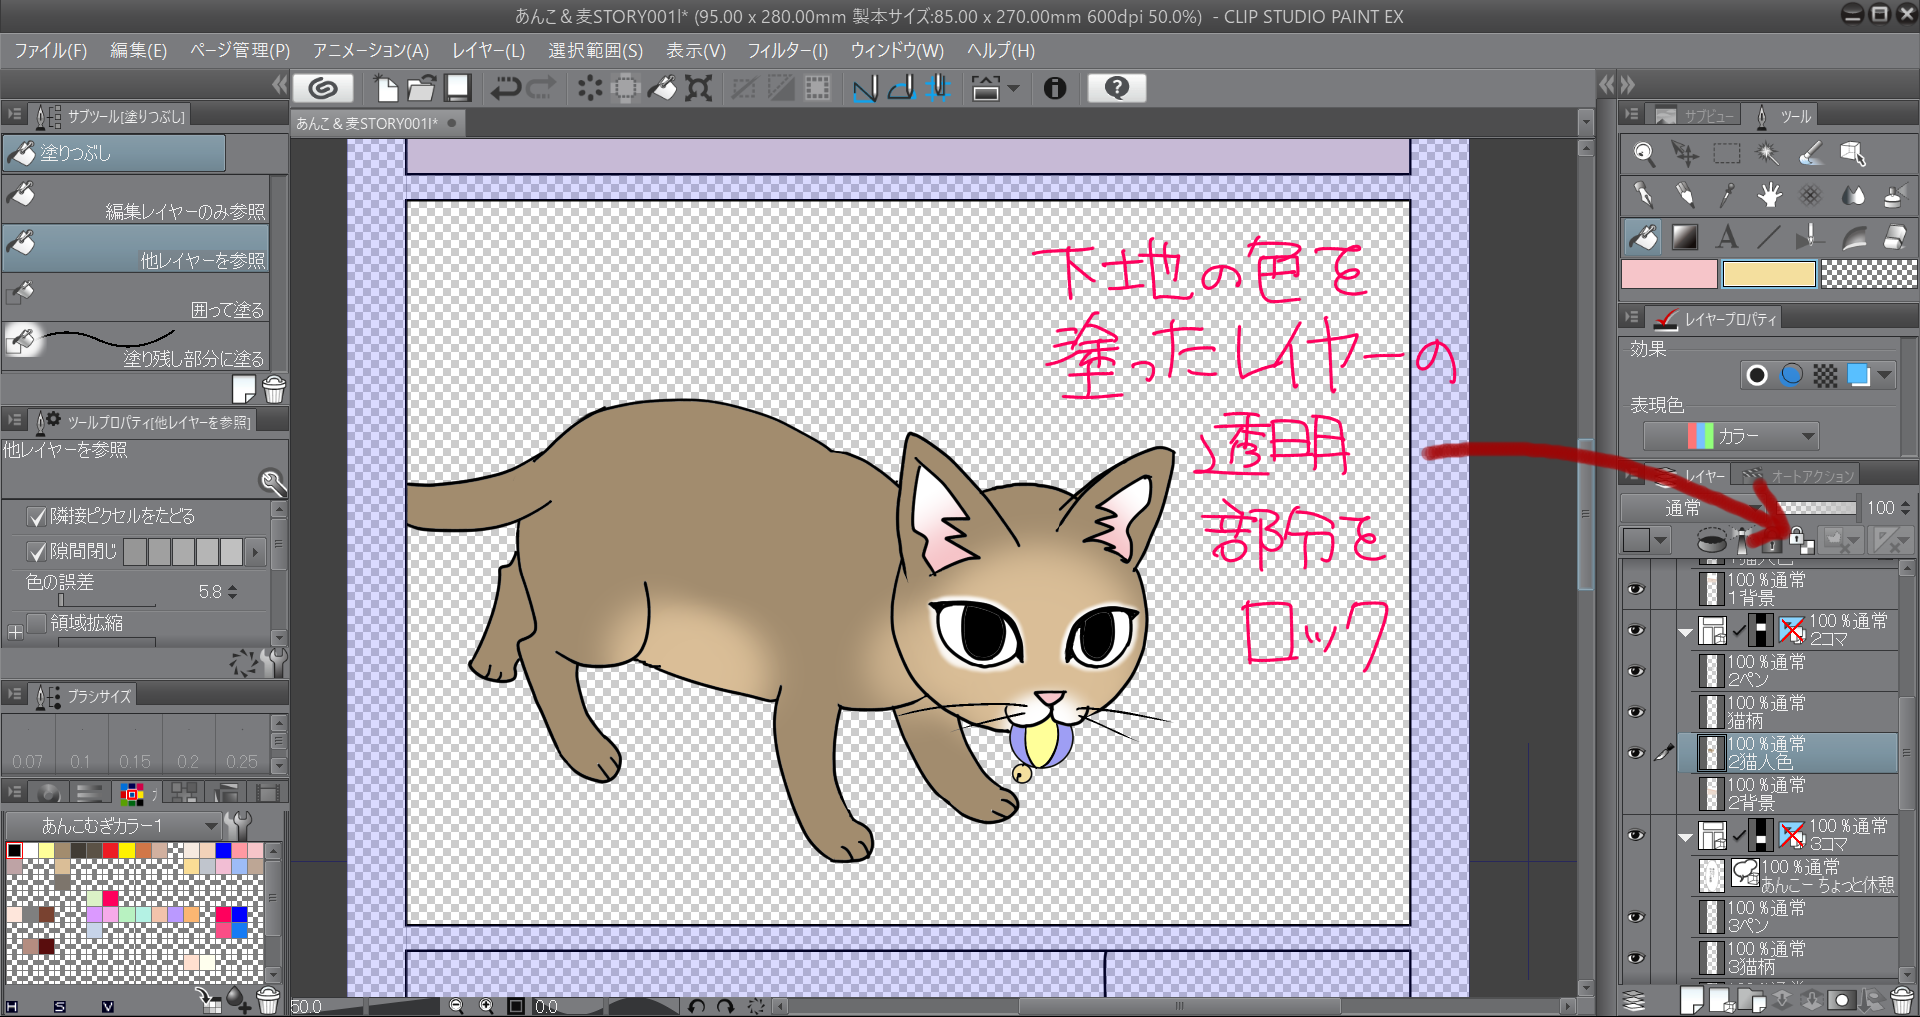Undo the last action
Image resolution: width=1920 pixels, height=1017 pixels.
tap(505, 89)
